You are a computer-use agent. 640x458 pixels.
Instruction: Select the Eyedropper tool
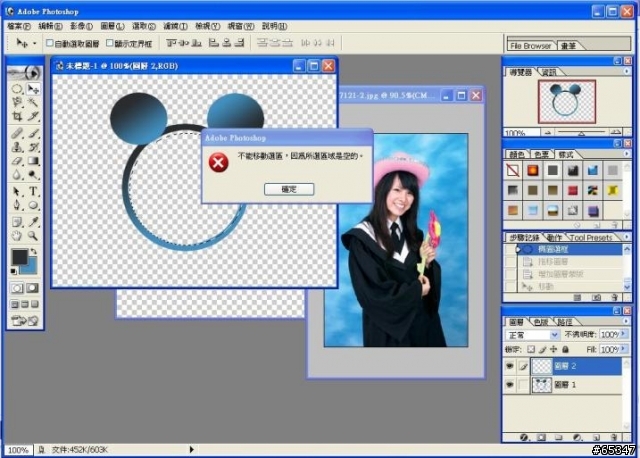tap(33, 222)
